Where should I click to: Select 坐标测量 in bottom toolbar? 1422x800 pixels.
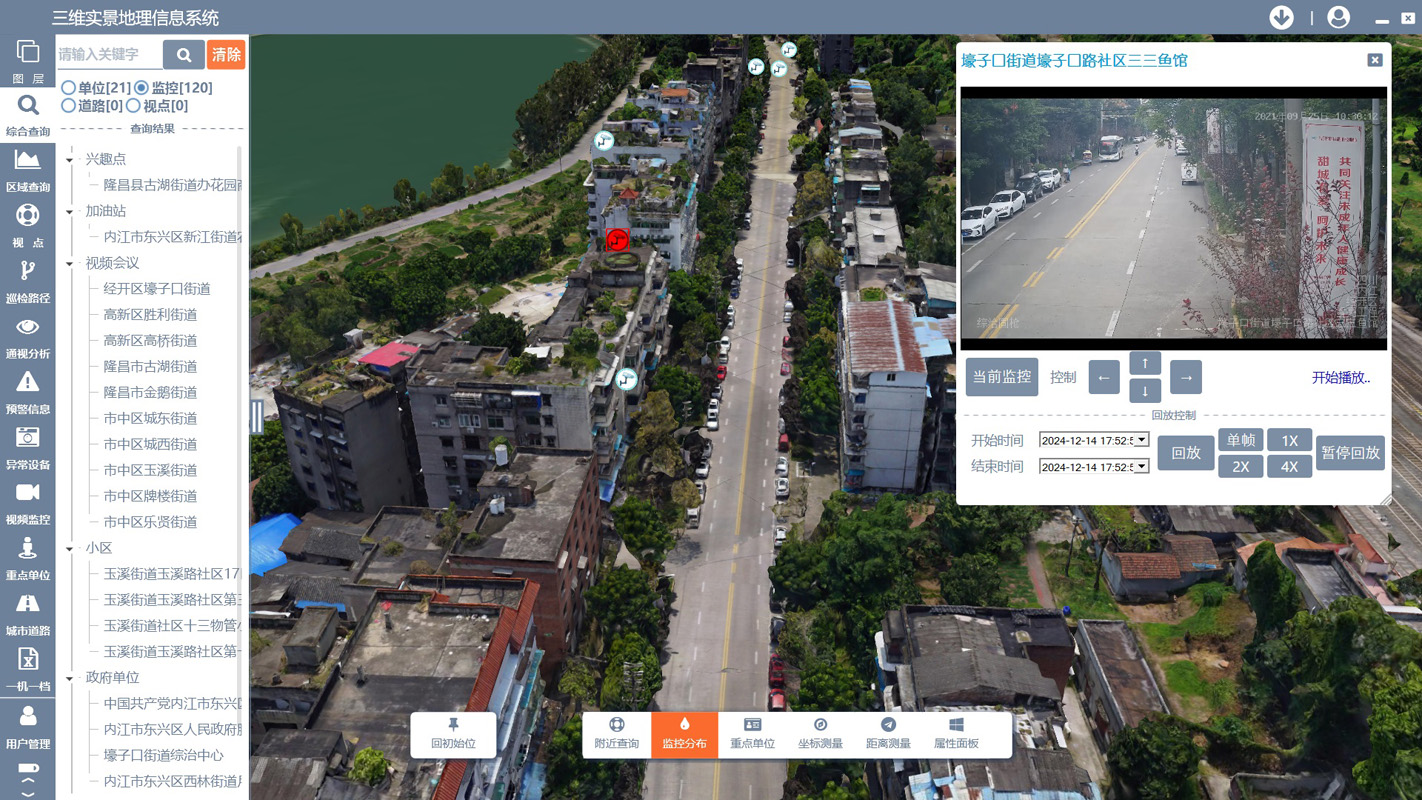pos(820,734)
